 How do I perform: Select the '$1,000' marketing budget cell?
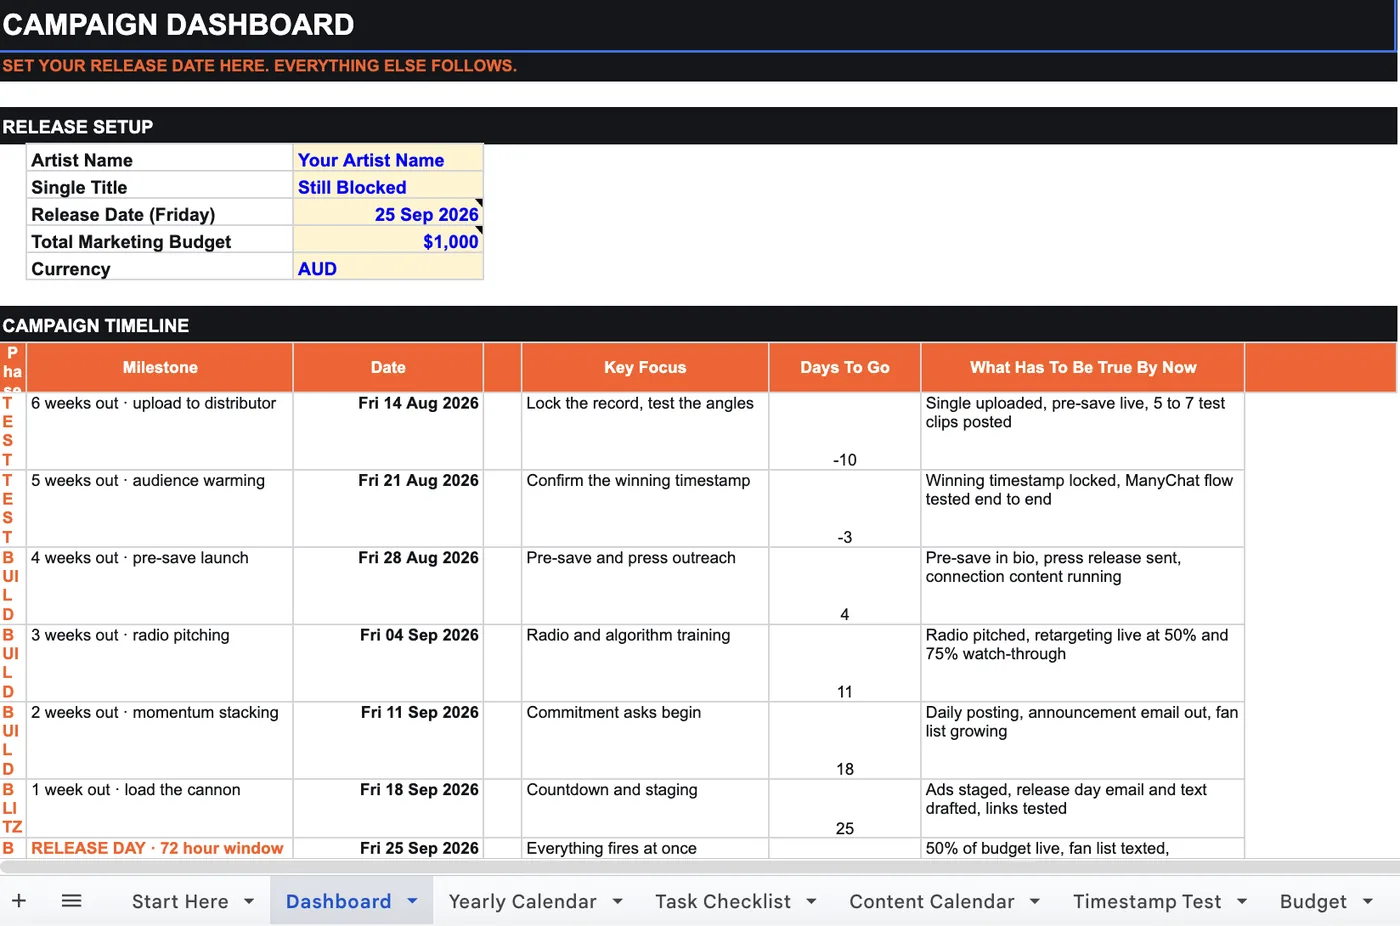388,241
